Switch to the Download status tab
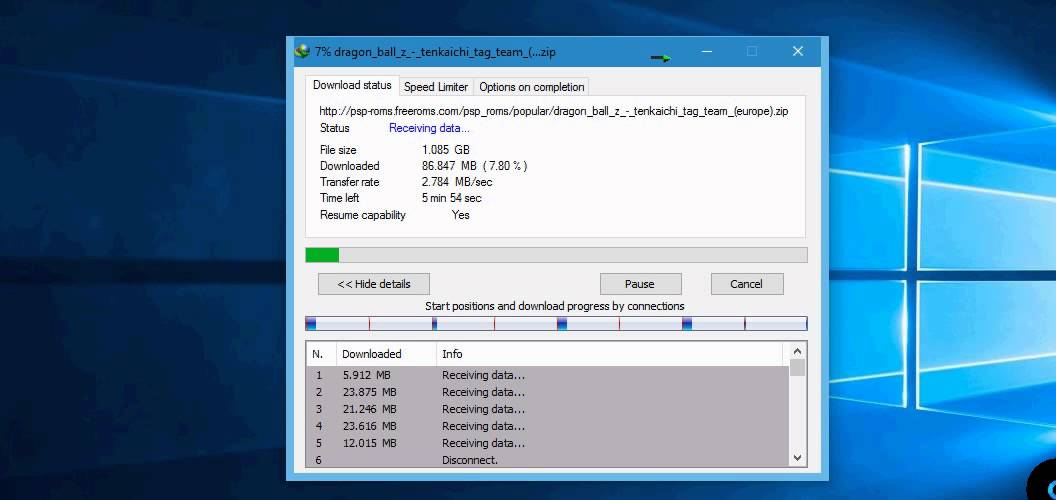This screenshot has height=500, width=1056. [x=352, y=86]
